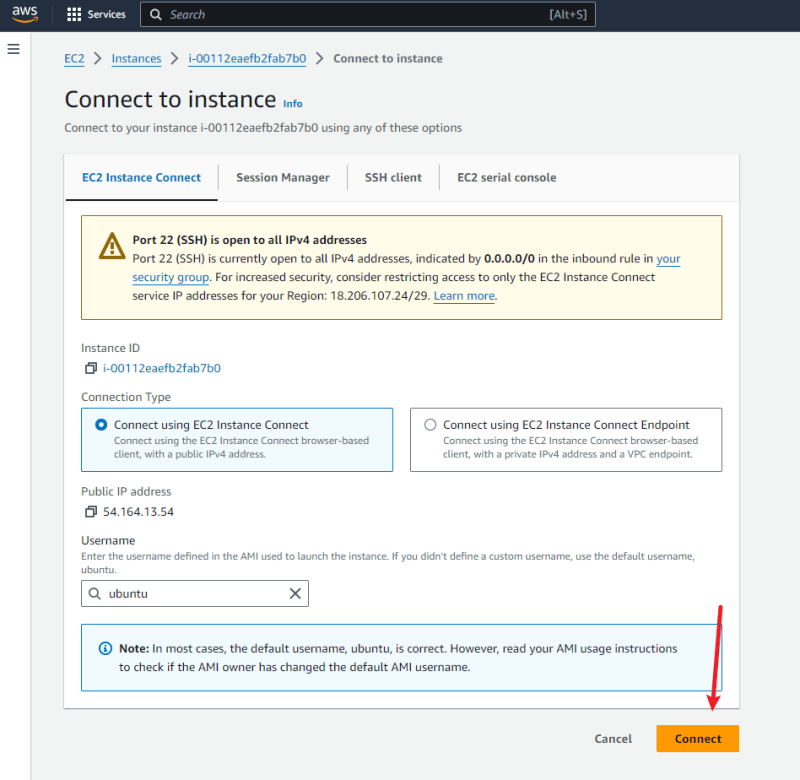The width and height of the screenshot is (800, 780).
Task: Click the info circle icon in the Note box
Action: click(105, 648)
